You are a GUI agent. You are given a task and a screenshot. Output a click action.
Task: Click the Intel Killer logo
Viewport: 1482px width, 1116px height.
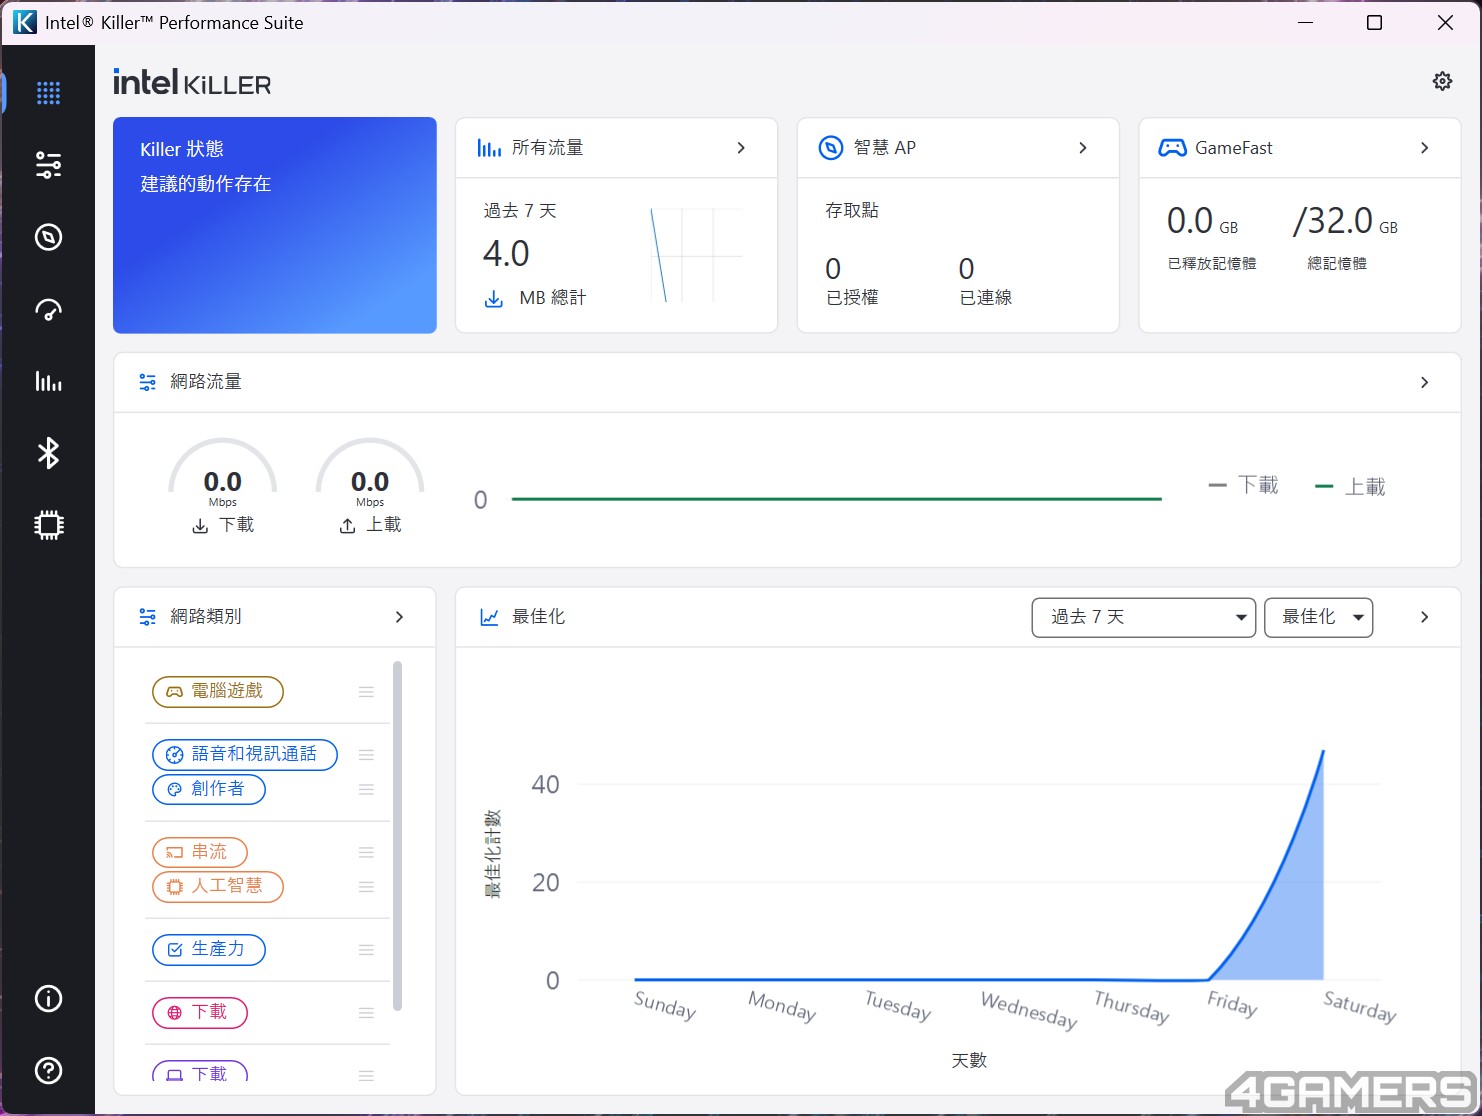tap(192, 82)
